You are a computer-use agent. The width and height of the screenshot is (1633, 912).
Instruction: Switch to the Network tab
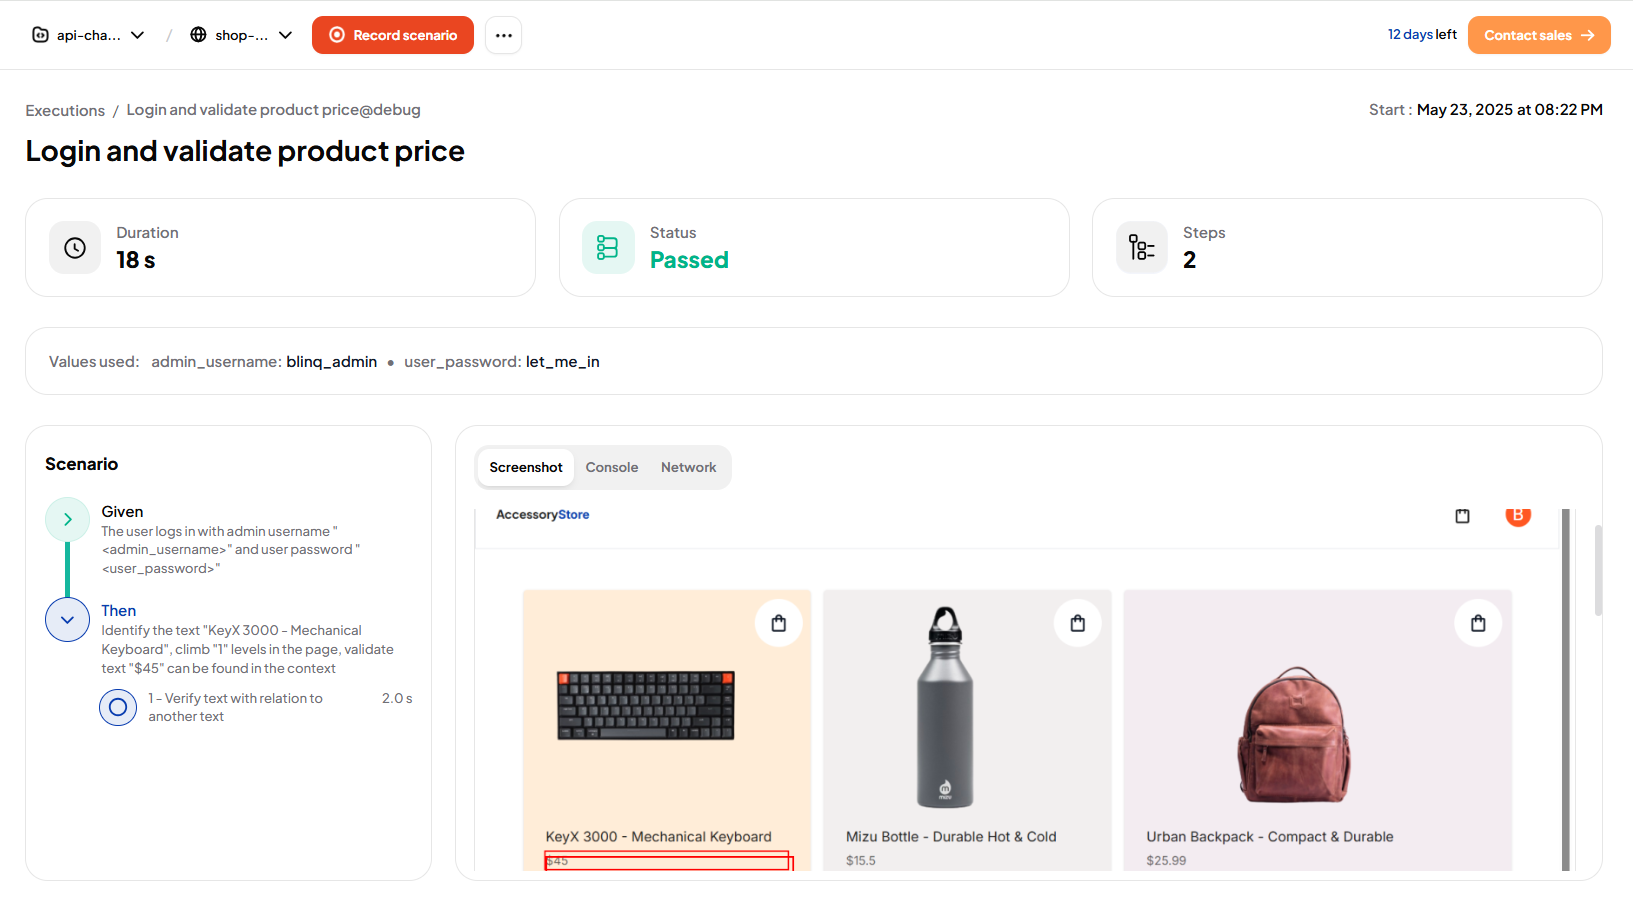click(x=688, y=467)
